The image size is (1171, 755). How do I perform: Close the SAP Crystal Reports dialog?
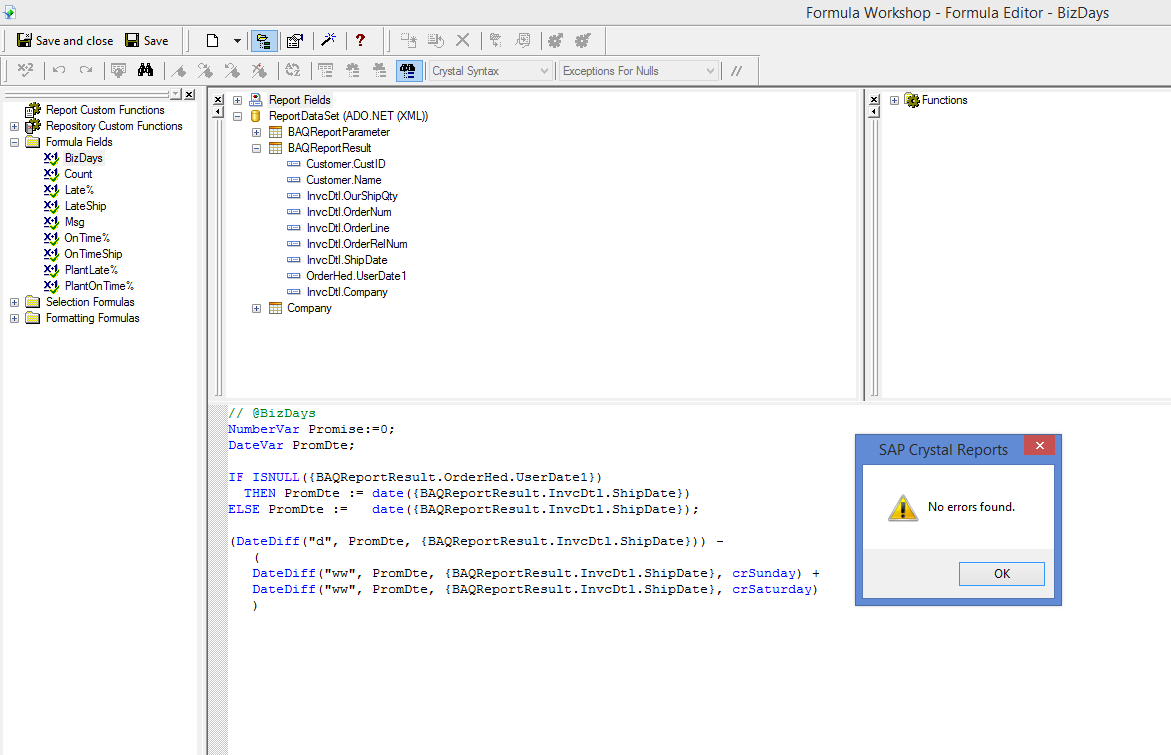pyautogui.click(x=1040, y=446)
